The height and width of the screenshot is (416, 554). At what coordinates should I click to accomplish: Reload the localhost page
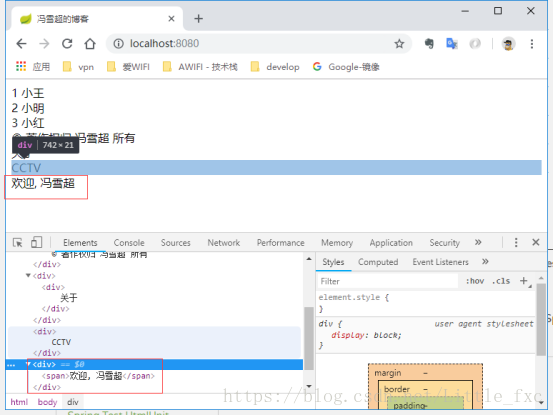tap(67, 43)
